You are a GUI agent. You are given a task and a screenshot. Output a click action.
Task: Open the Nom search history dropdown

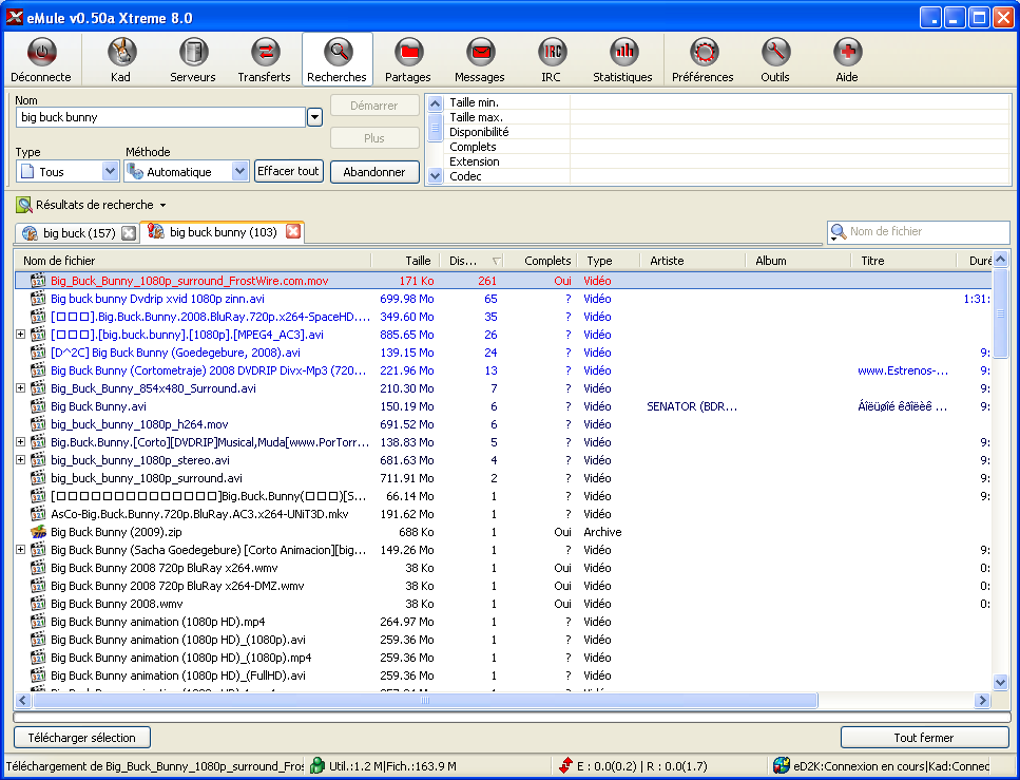[314, 117]
